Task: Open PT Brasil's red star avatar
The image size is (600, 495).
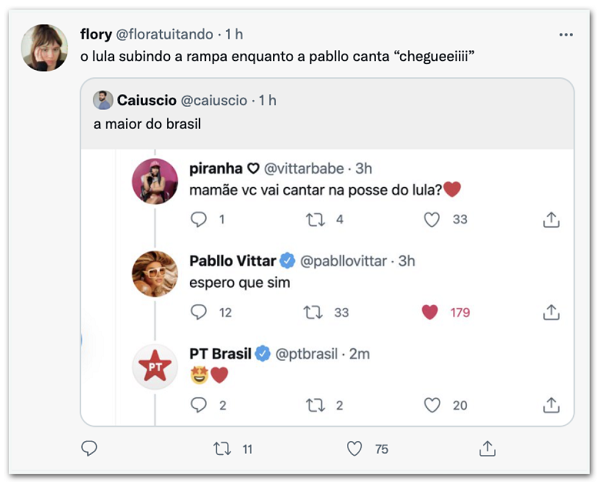Action: pos(155,369)
